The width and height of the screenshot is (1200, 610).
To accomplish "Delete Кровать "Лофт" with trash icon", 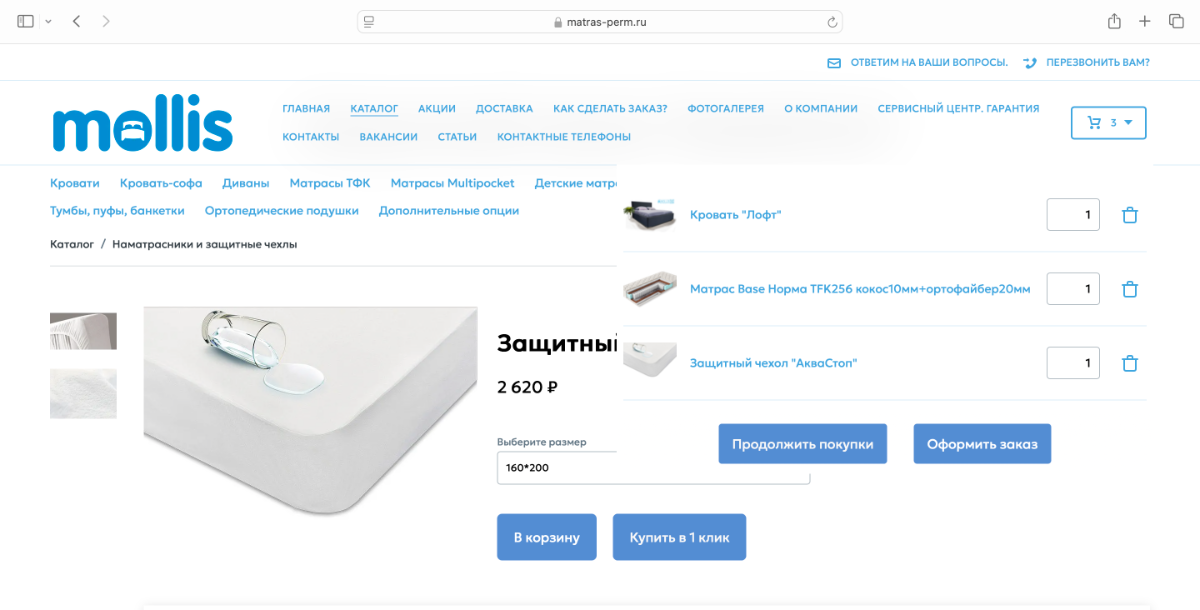I will click(x=1130, y=215).
